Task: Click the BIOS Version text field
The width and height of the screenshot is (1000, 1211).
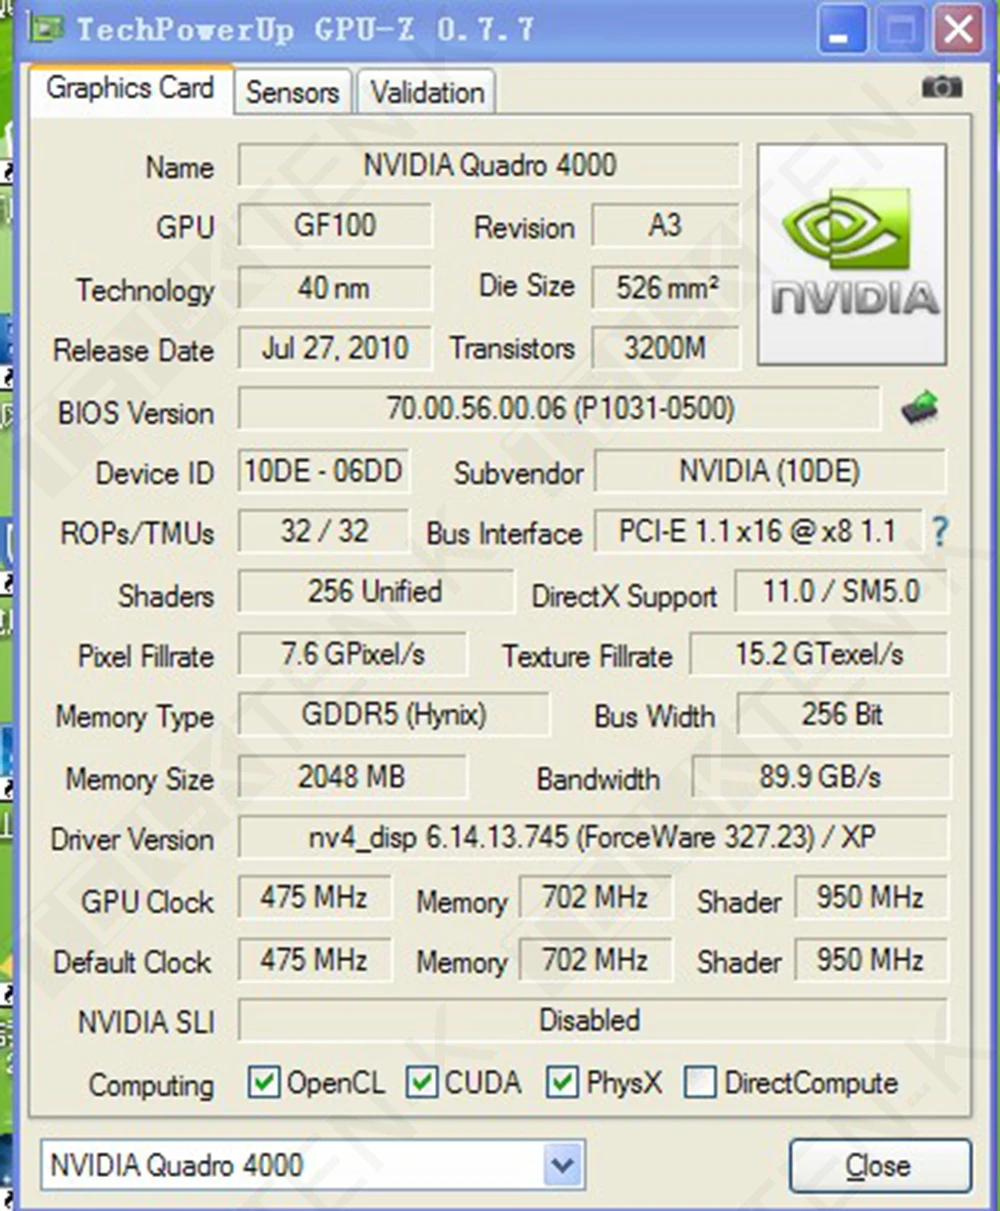Action: pyautogui.click(x=560, y=408)
